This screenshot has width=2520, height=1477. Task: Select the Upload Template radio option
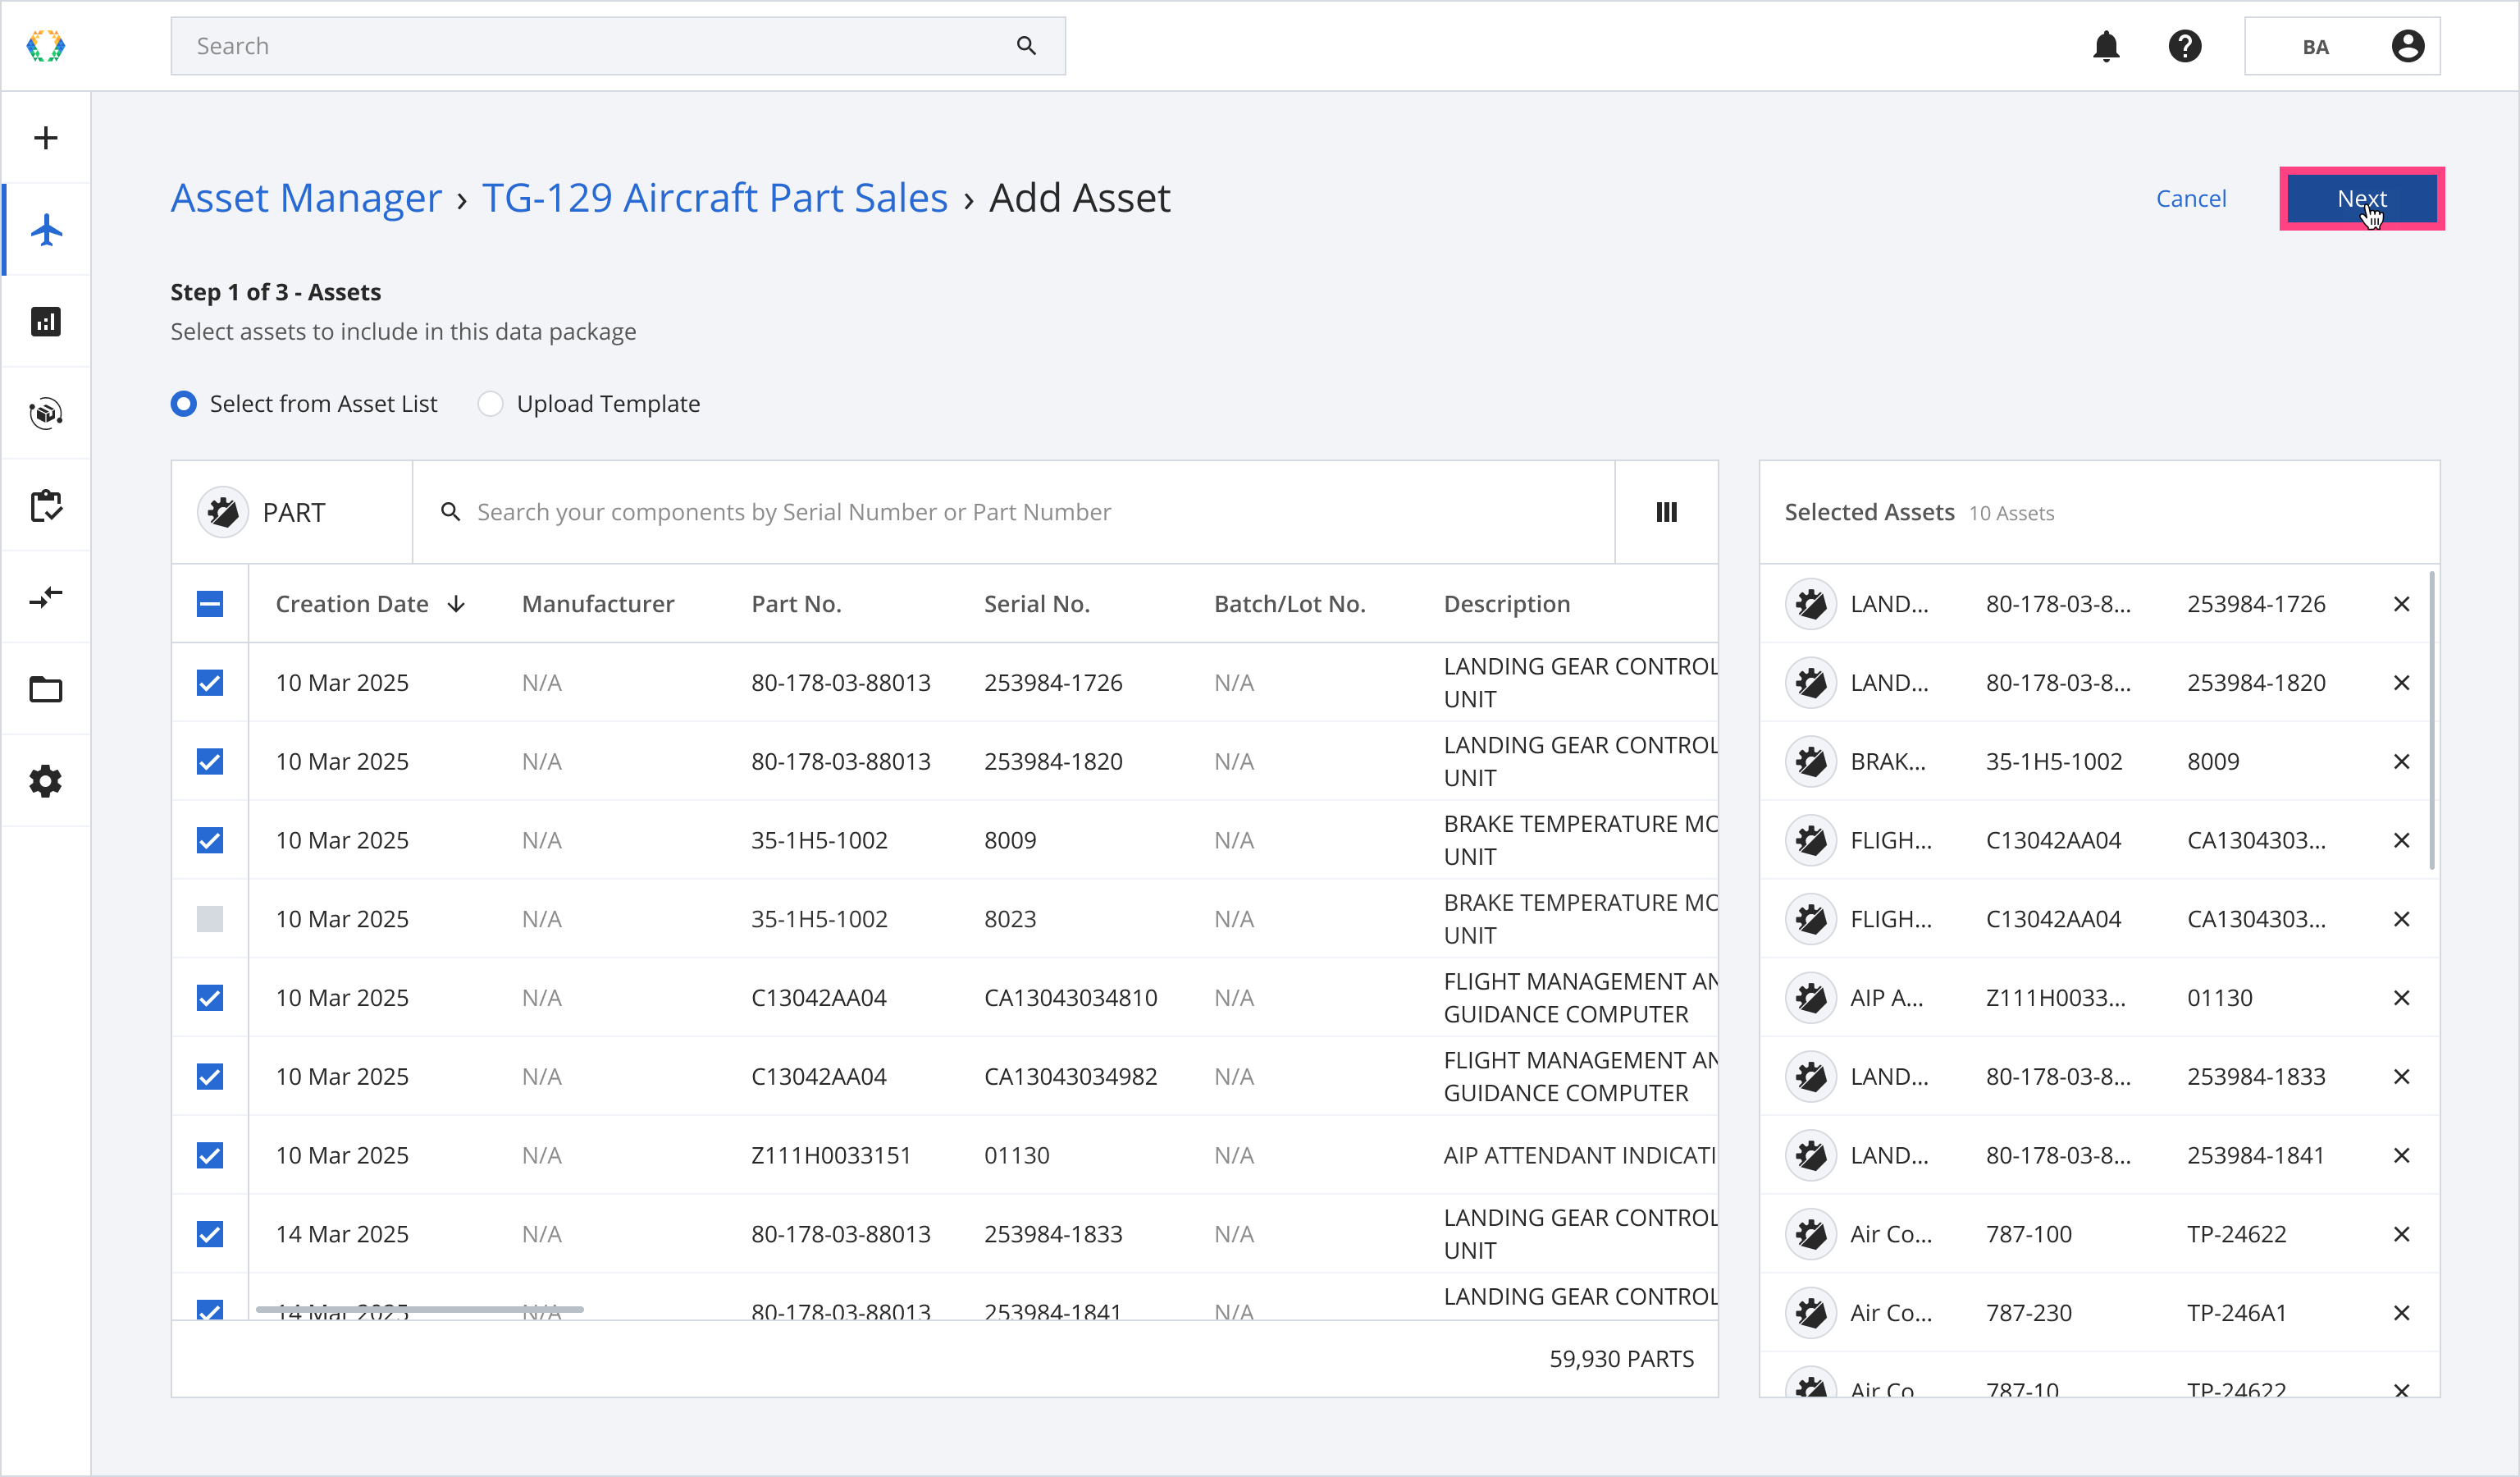[x=490, y=404]
